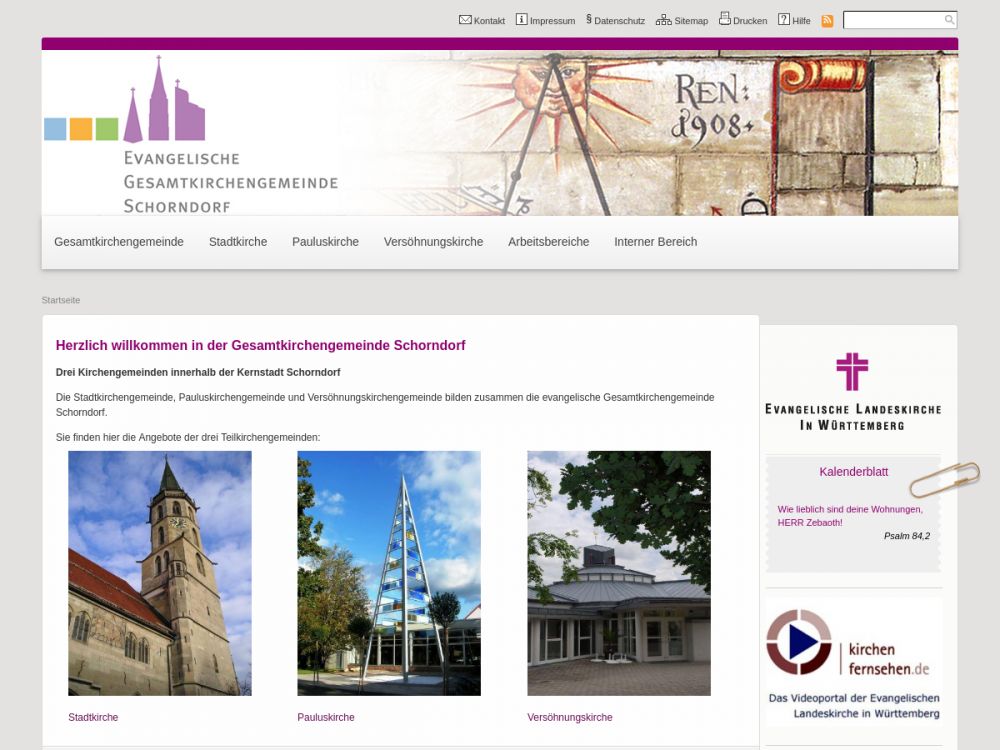Open the Gesamtkirchengemeinde menu
The image size is (1000, 750).
[119, 242]
